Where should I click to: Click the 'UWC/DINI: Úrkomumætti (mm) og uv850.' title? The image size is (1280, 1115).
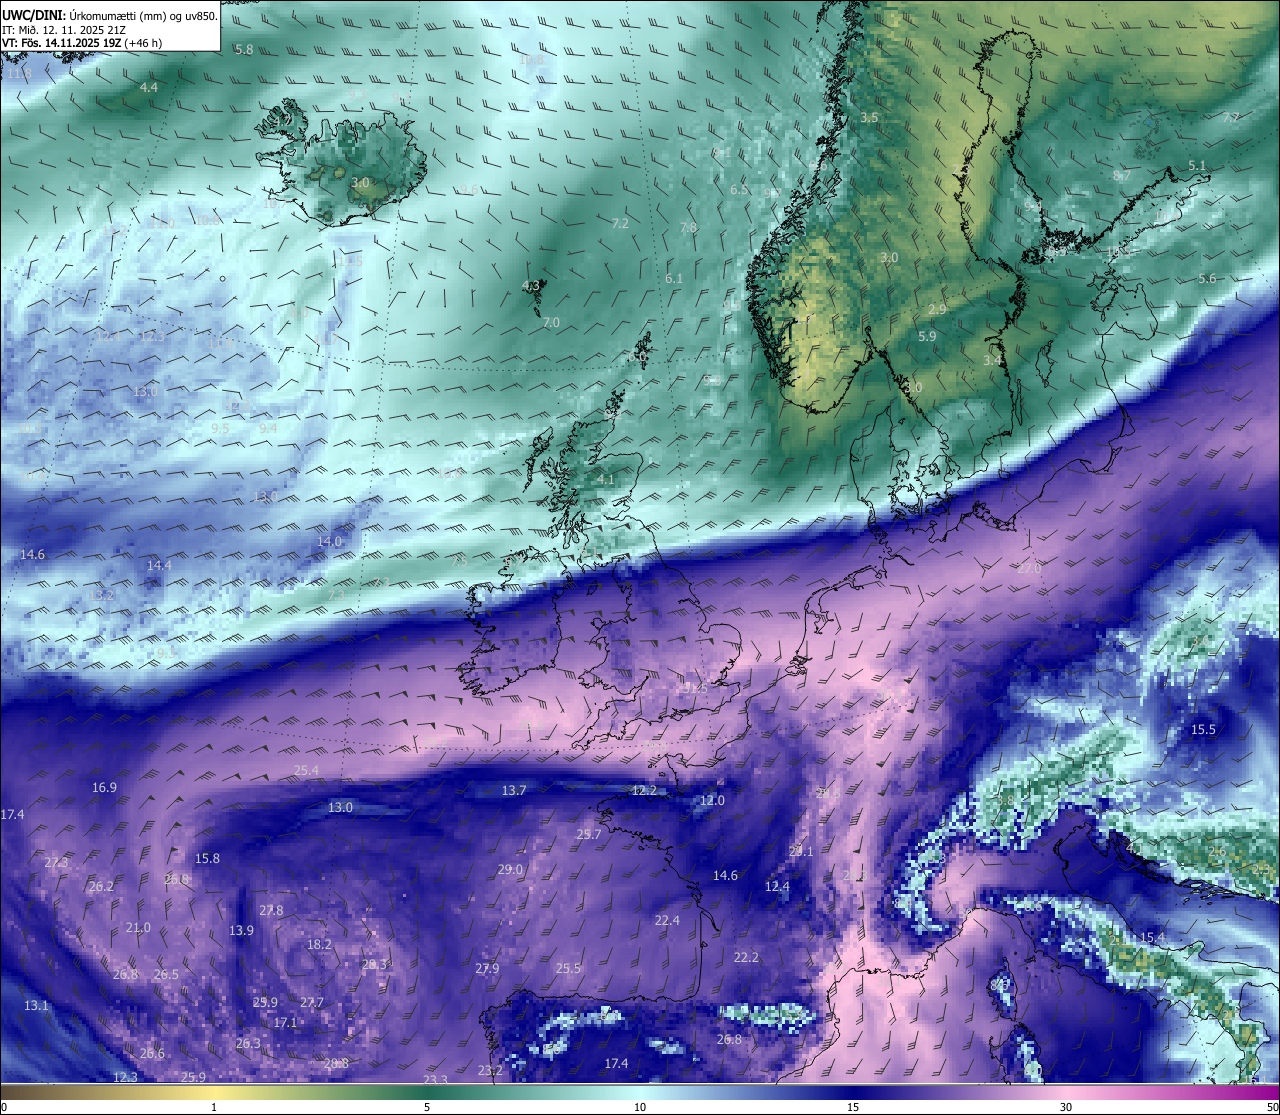coord(109,16)
